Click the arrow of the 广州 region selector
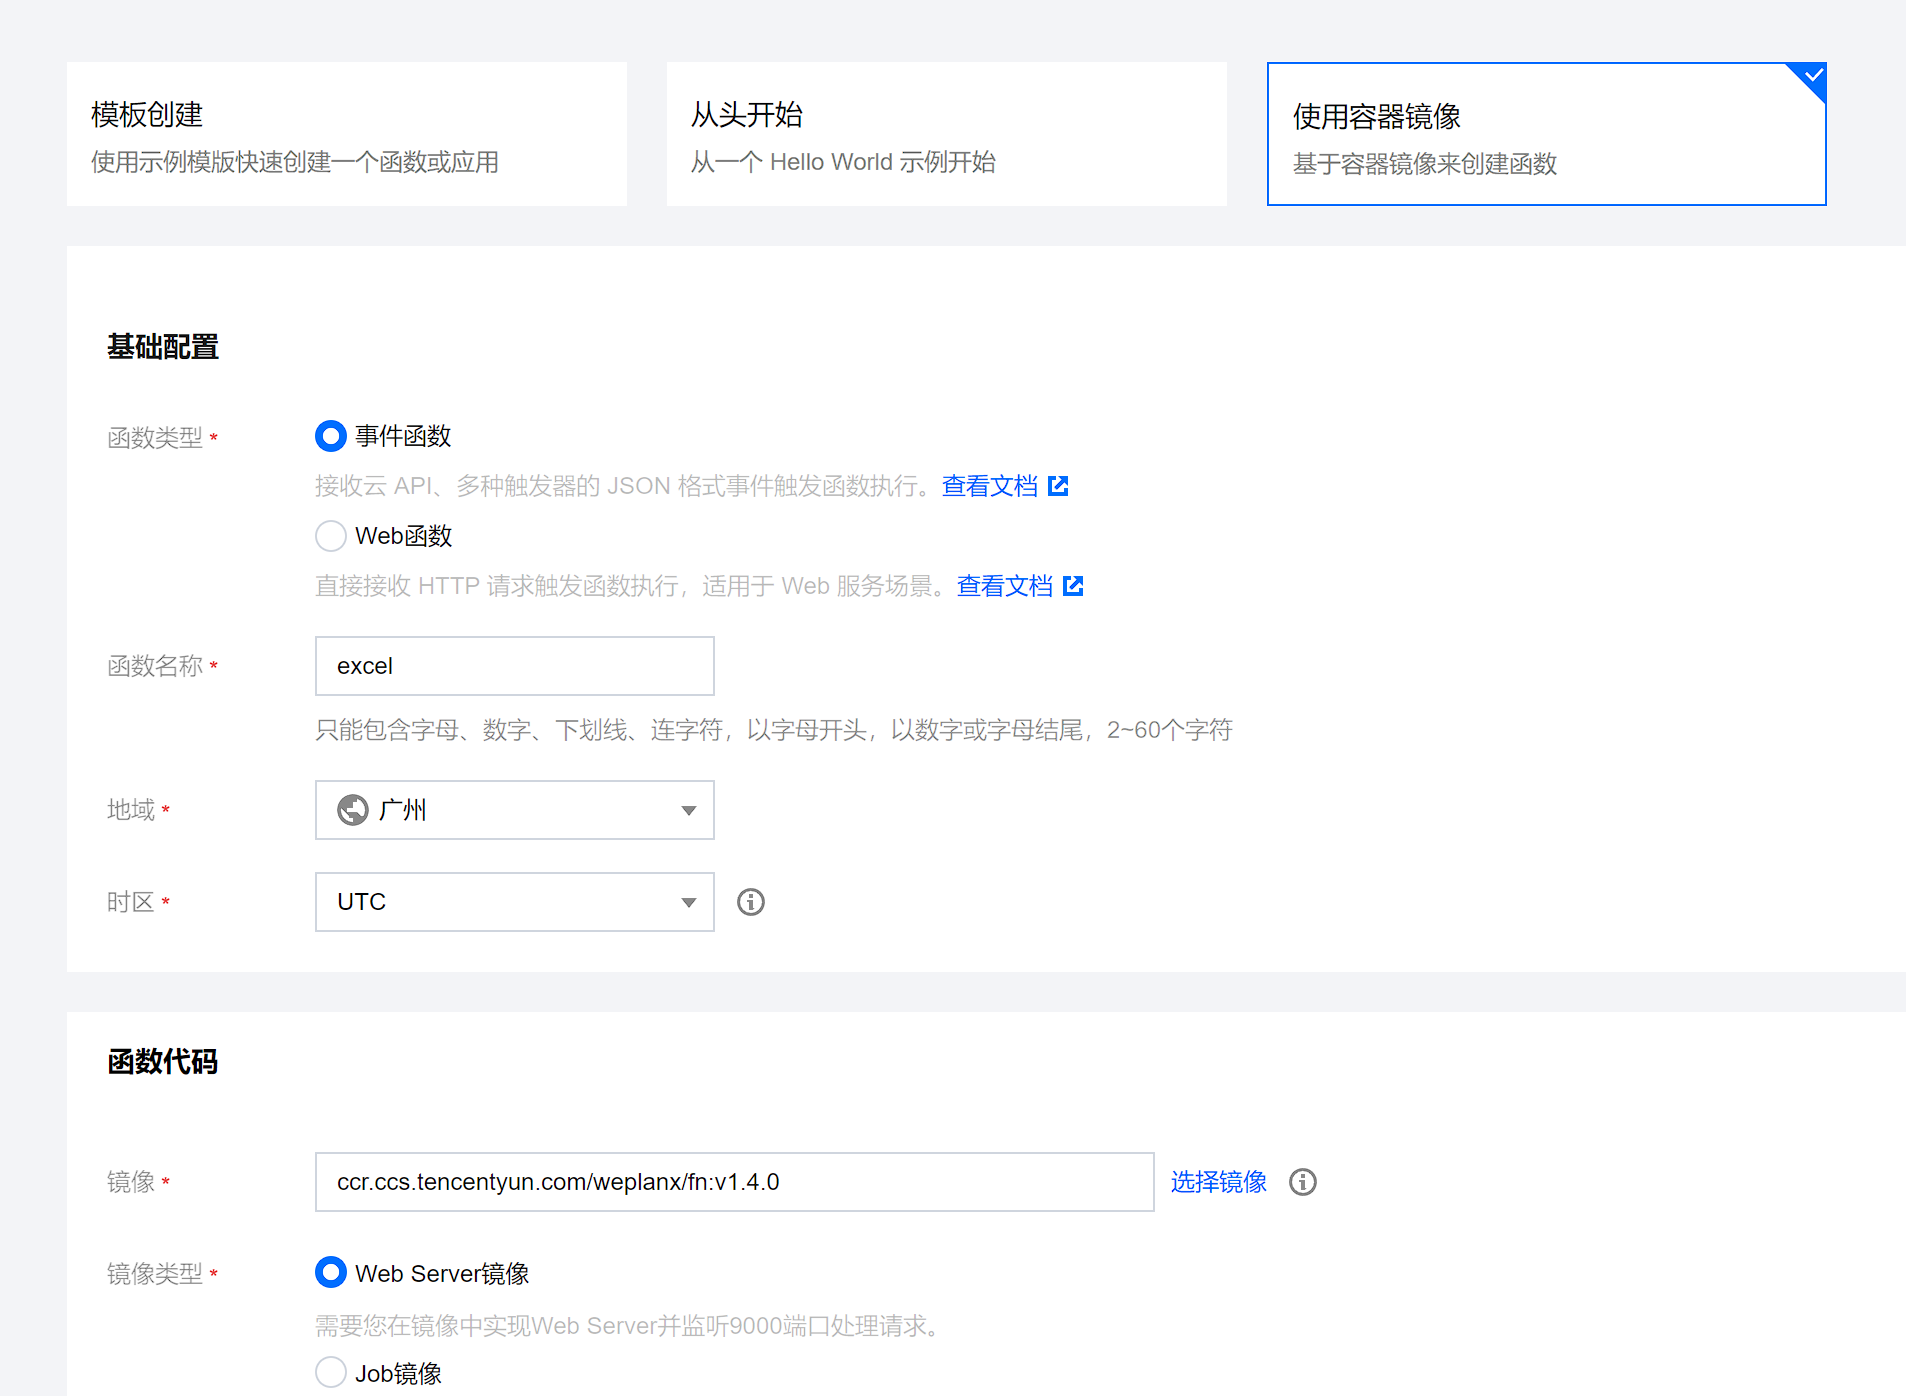 (688, 810)
